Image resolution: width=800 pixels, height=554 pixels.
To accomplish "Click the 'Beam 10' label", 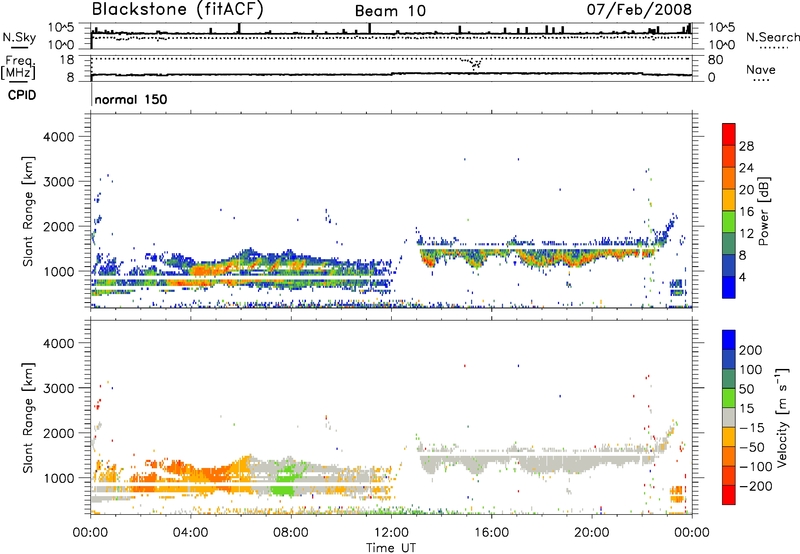I will [390, 11].
